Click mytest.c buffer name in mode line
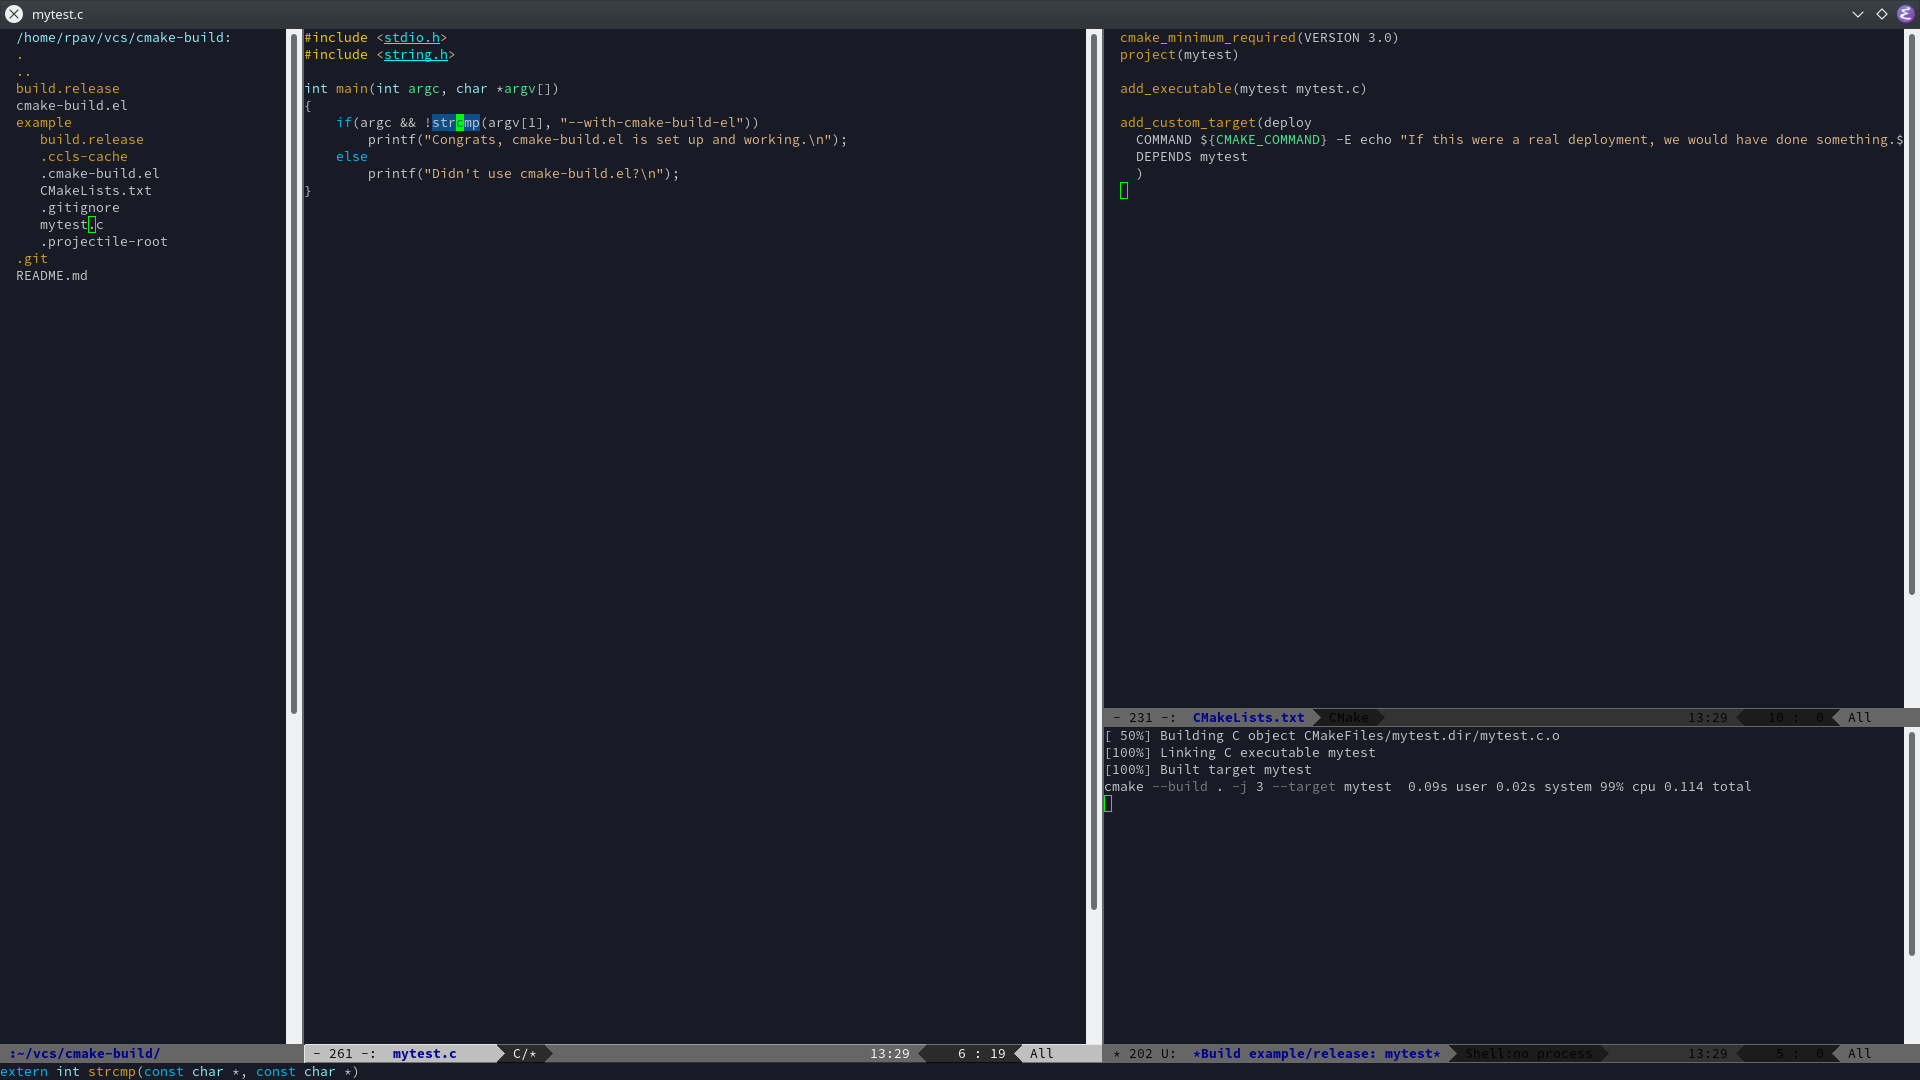This screenshot has height=1080, width=1920. coord(424,1053)
